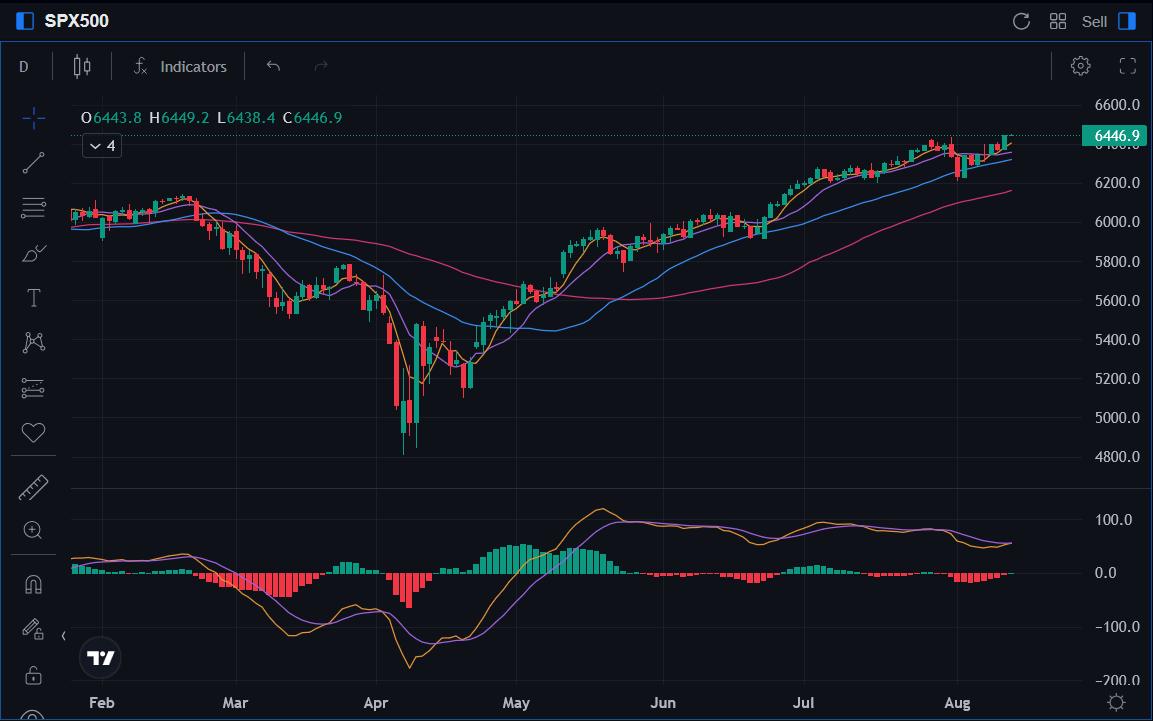Image resolution: width=1153 pixels, height=721 pixels.
Task: Toggle visibility of drawing tools favorites
Action: 33,432
